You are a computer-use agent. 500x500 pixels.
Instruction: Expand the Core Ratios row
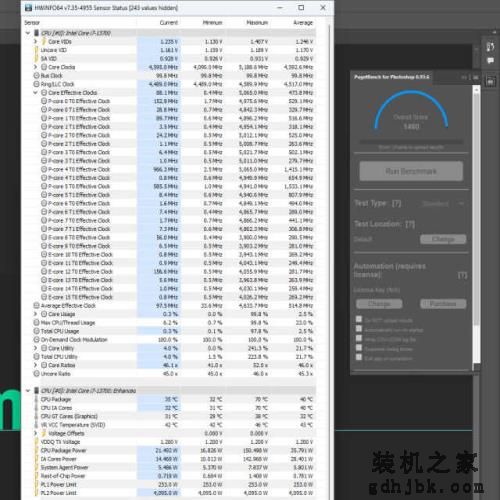tap(36, 365)
